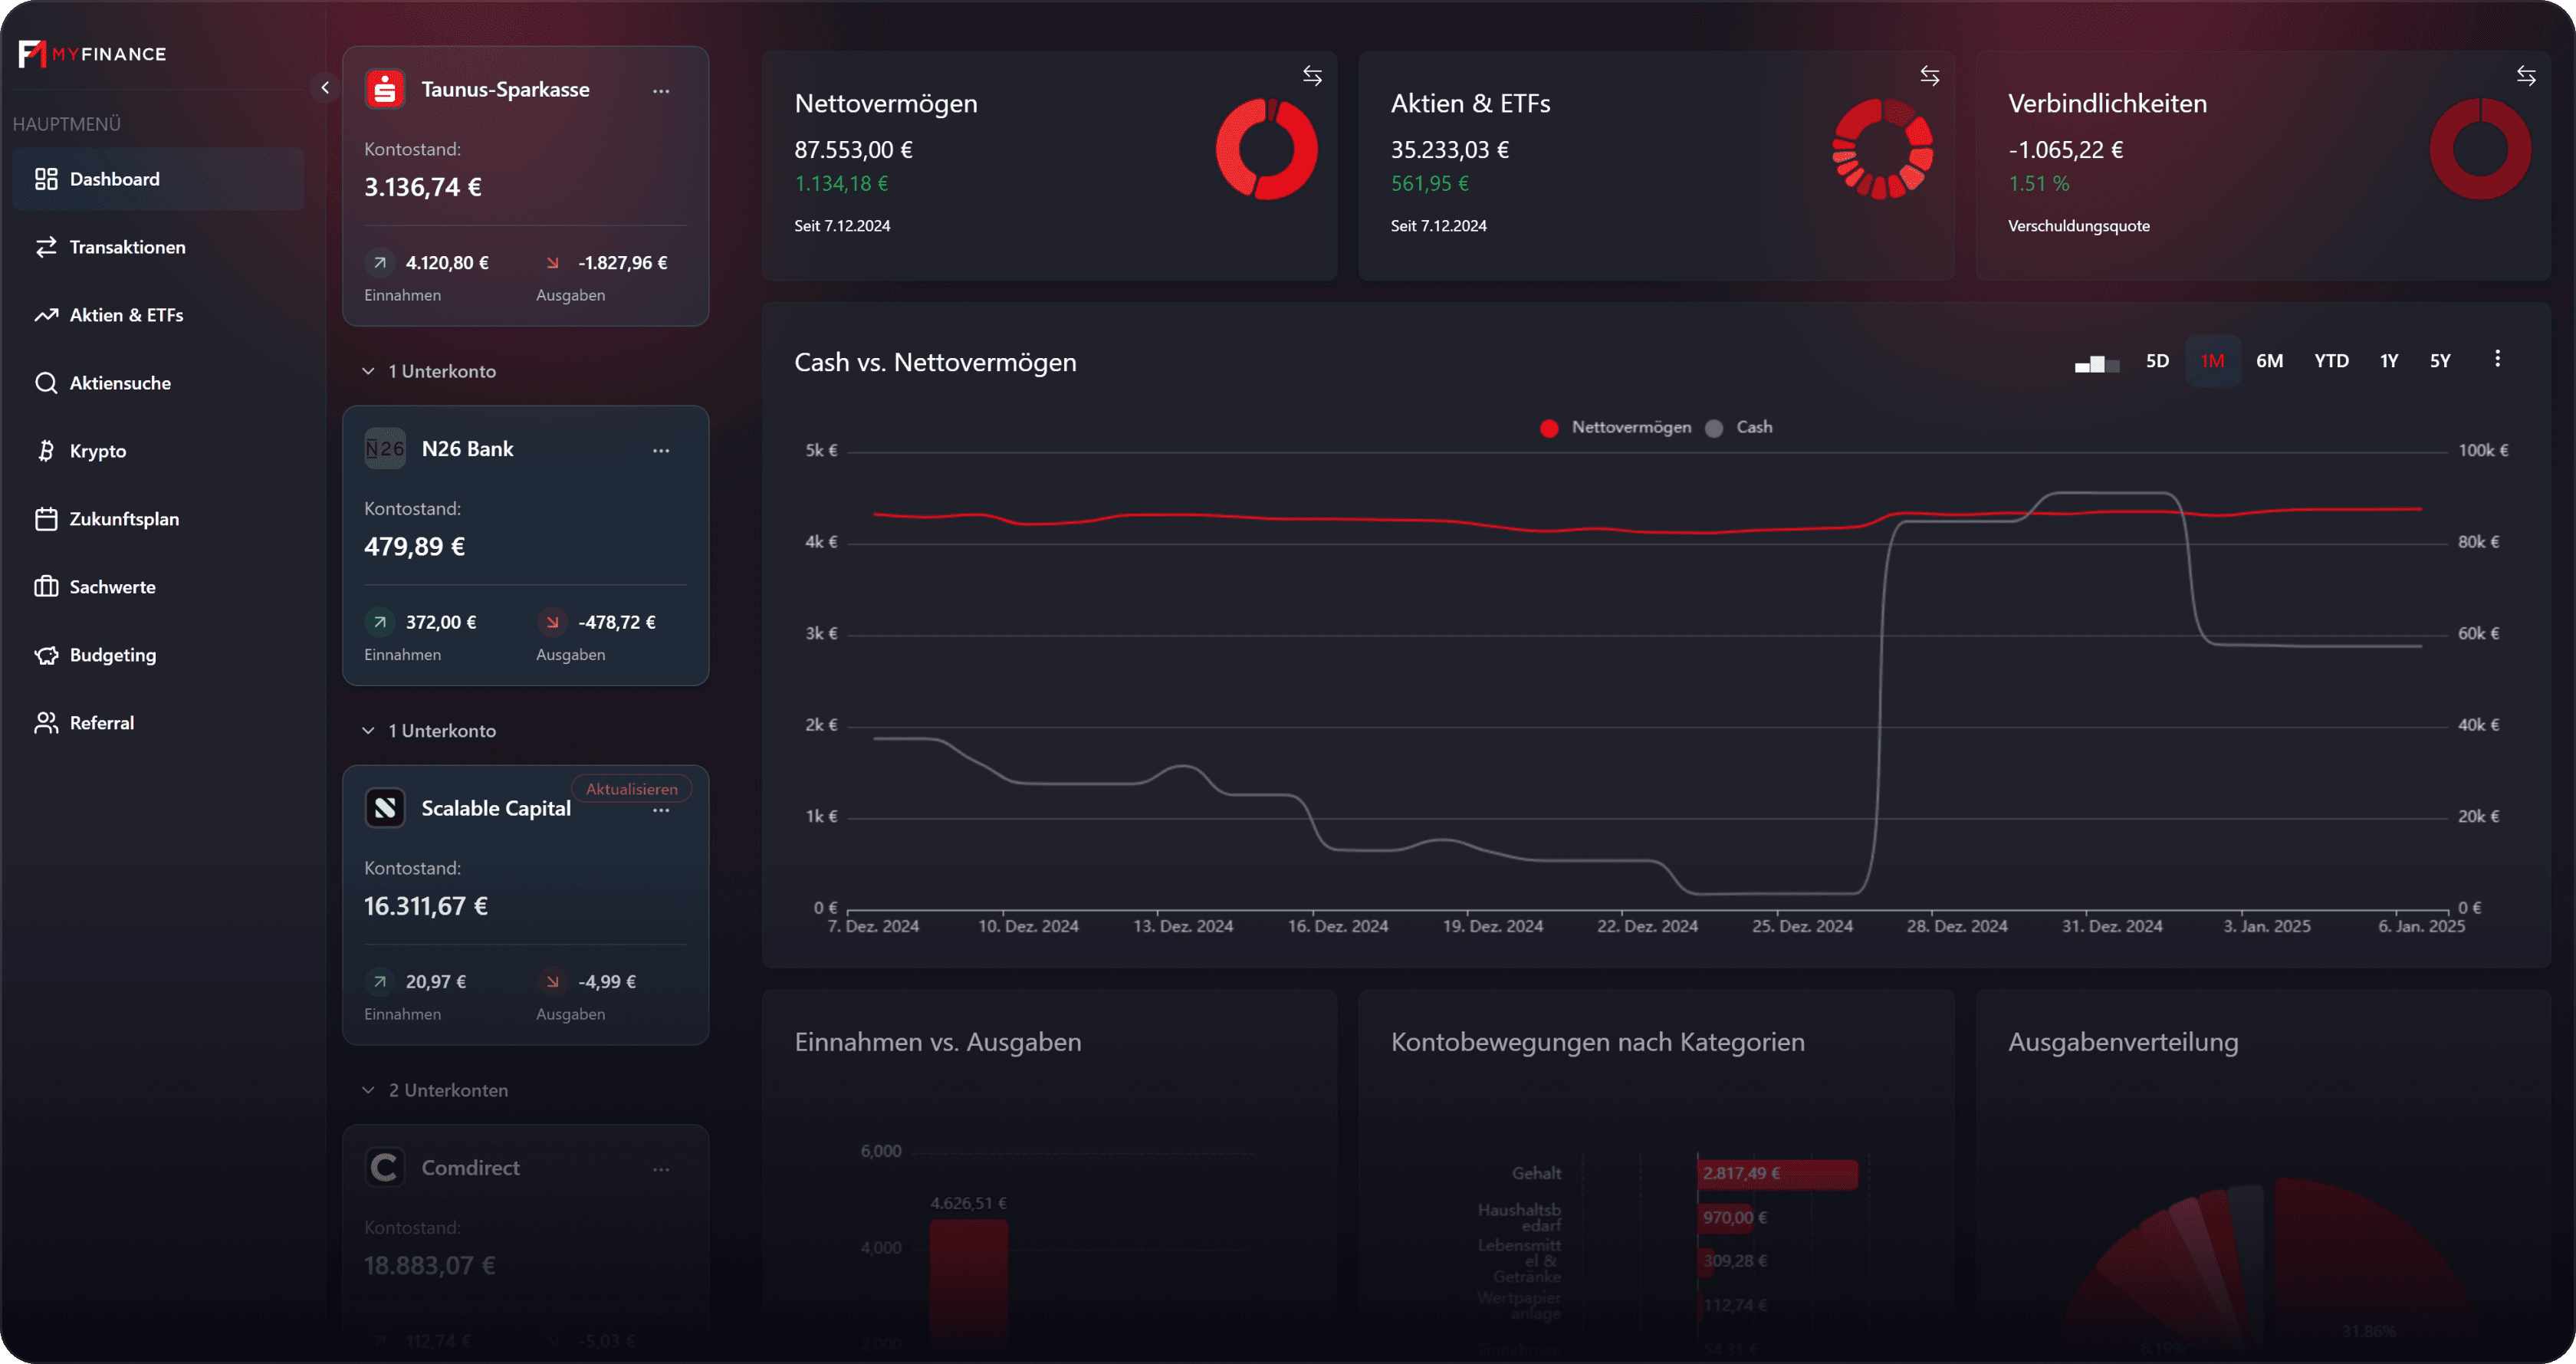
Task: Open Aktien & ETFs sidebar entry
Action: tap(158, 315)
